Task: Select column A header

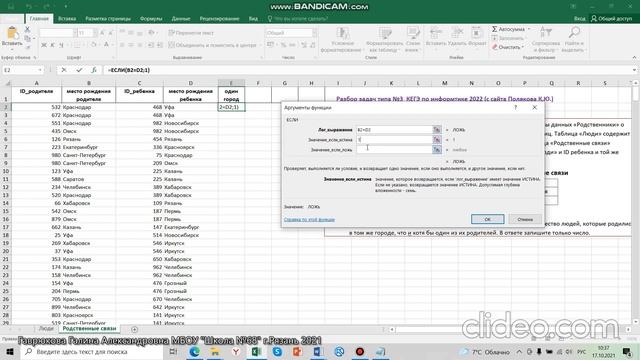Action: (36, 83)
